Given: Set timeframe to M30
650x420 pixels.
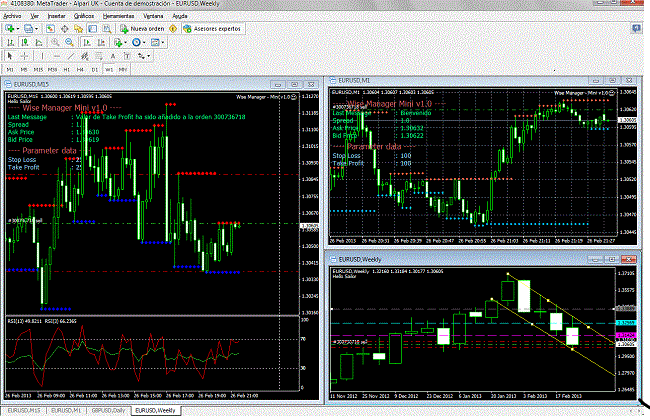Looking at the screenshot, I should (52, 70).
